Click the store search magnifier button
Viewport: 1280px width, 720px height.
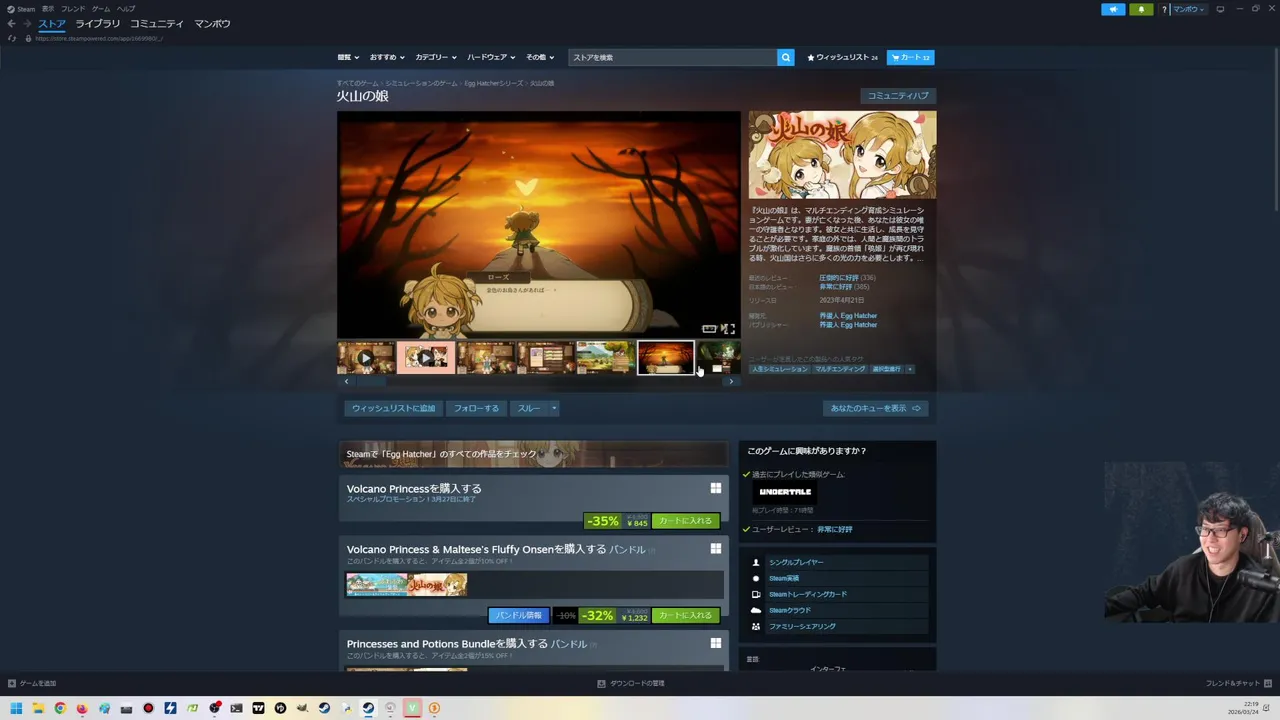tap(786, 57)
